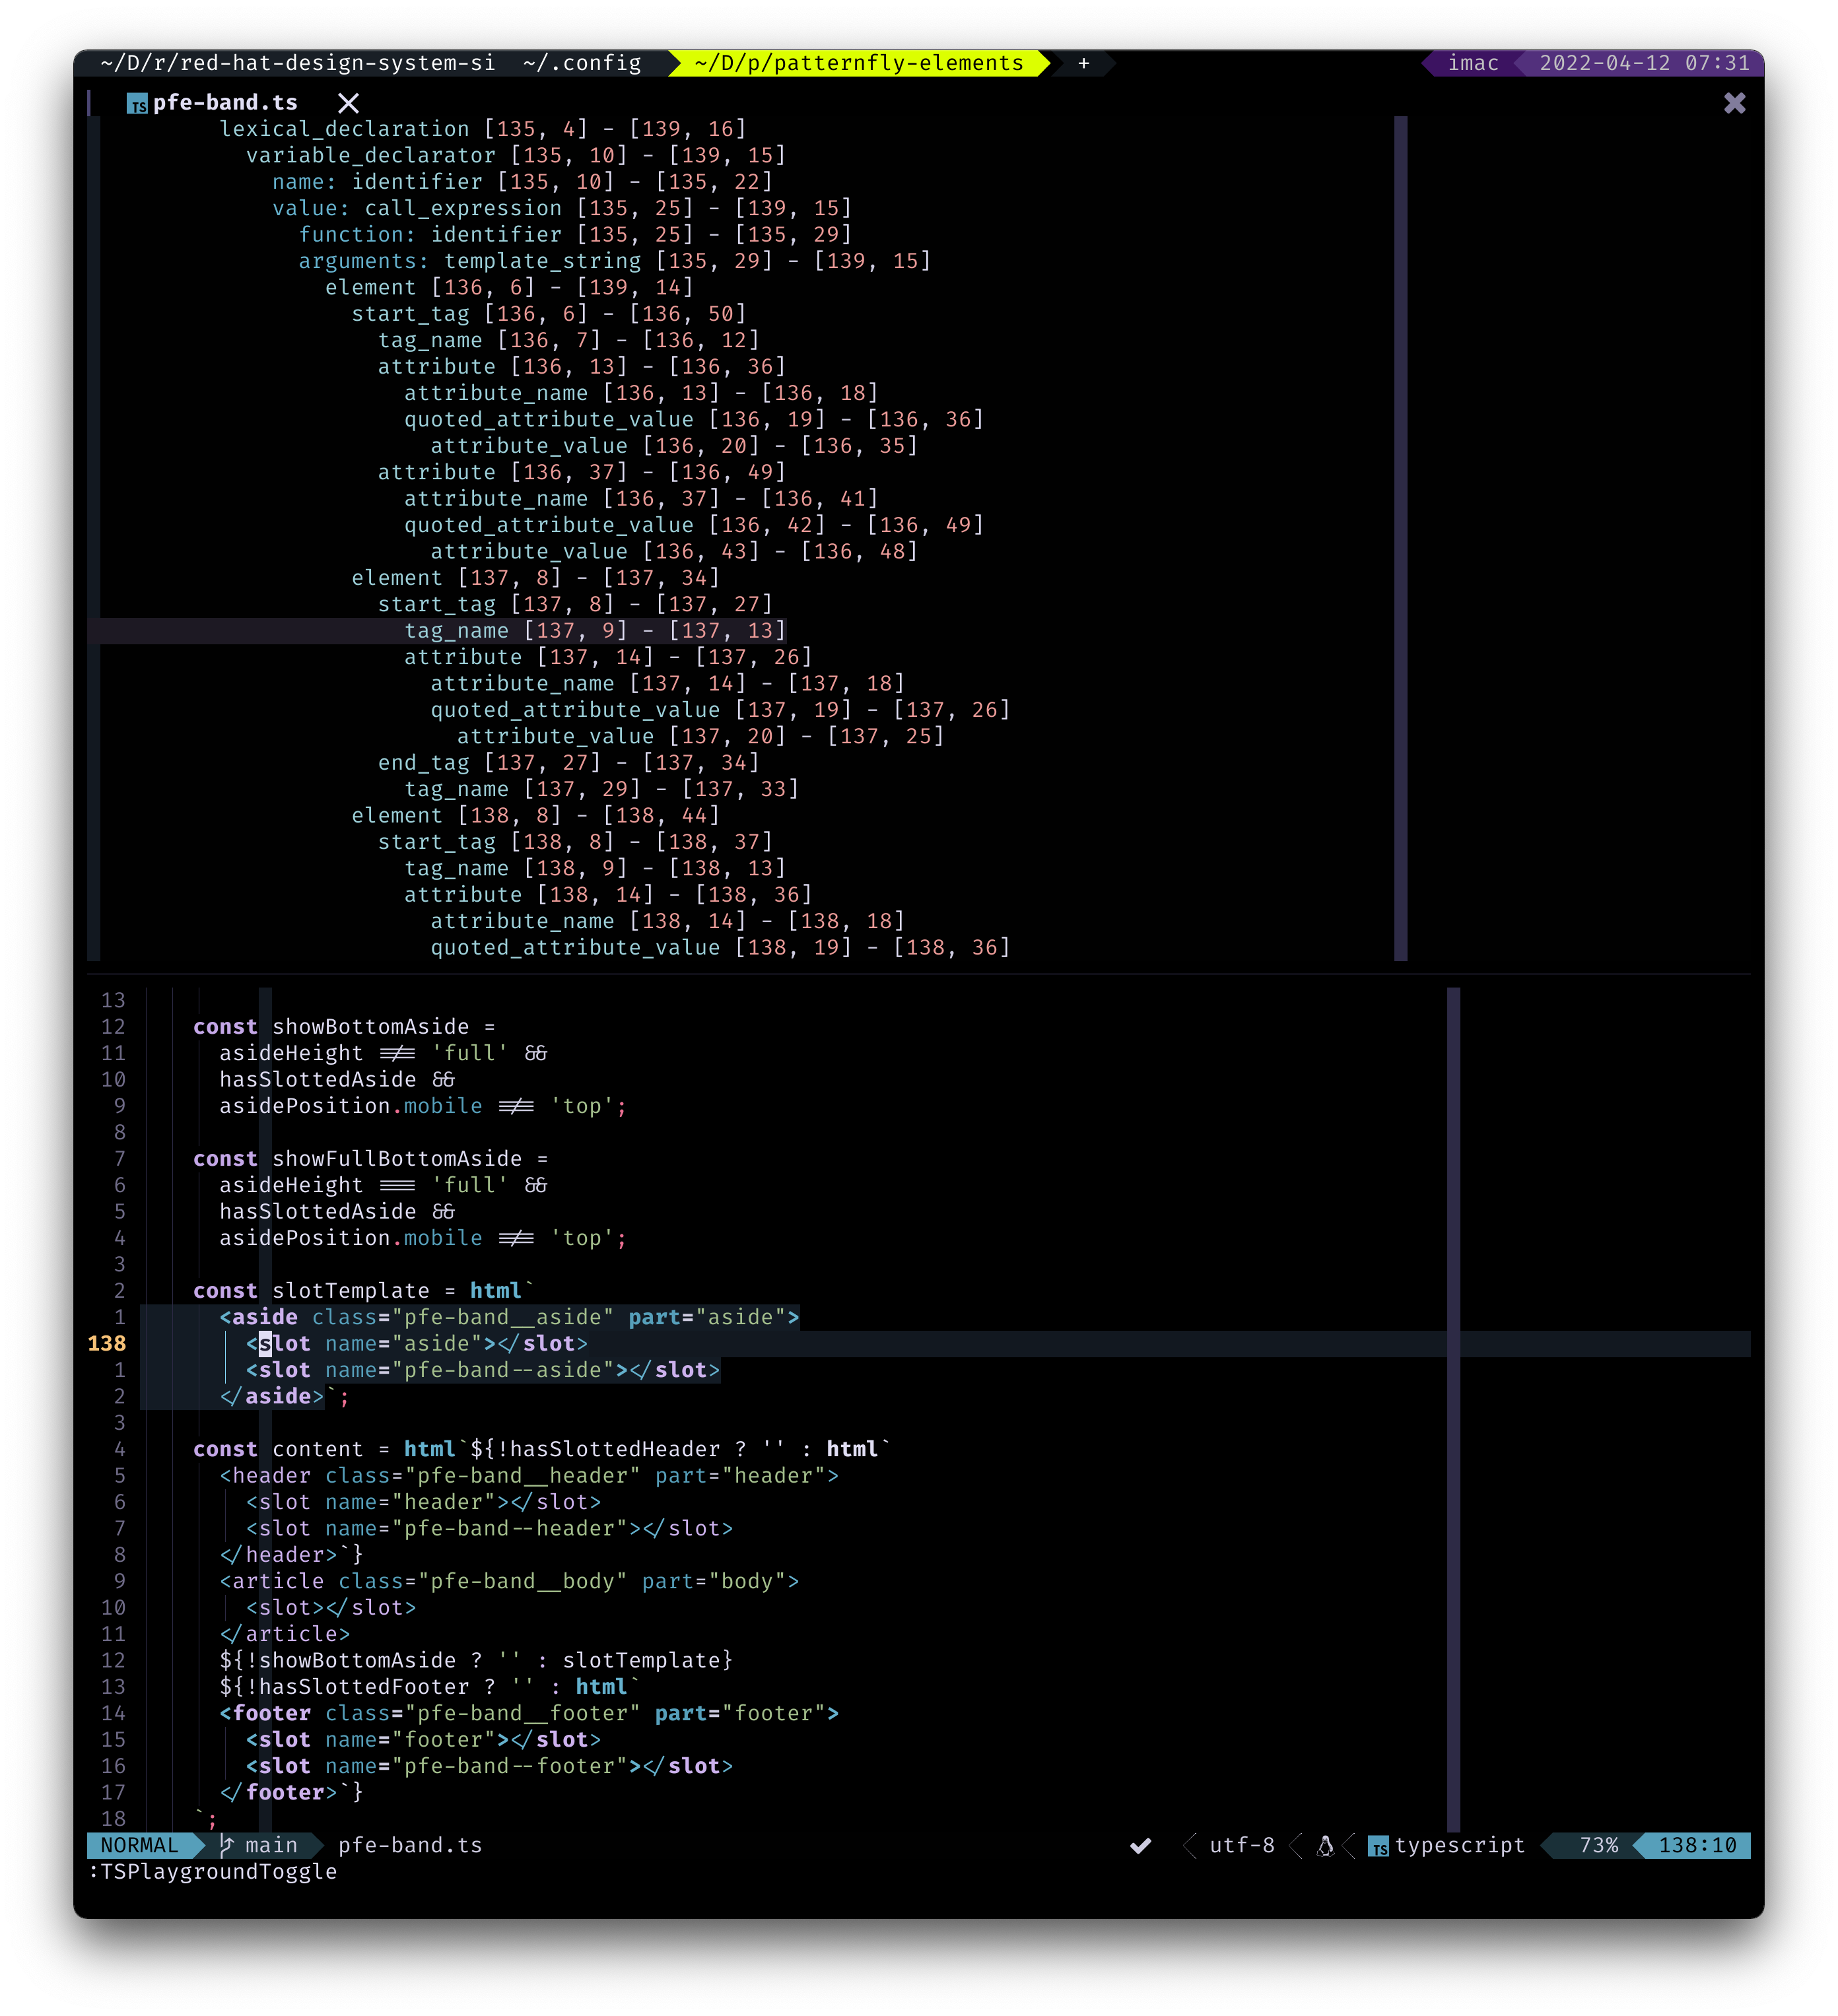
Task: Click the TS filetype icon on the pfe-band.ts tab
Action: coord(137,103)
